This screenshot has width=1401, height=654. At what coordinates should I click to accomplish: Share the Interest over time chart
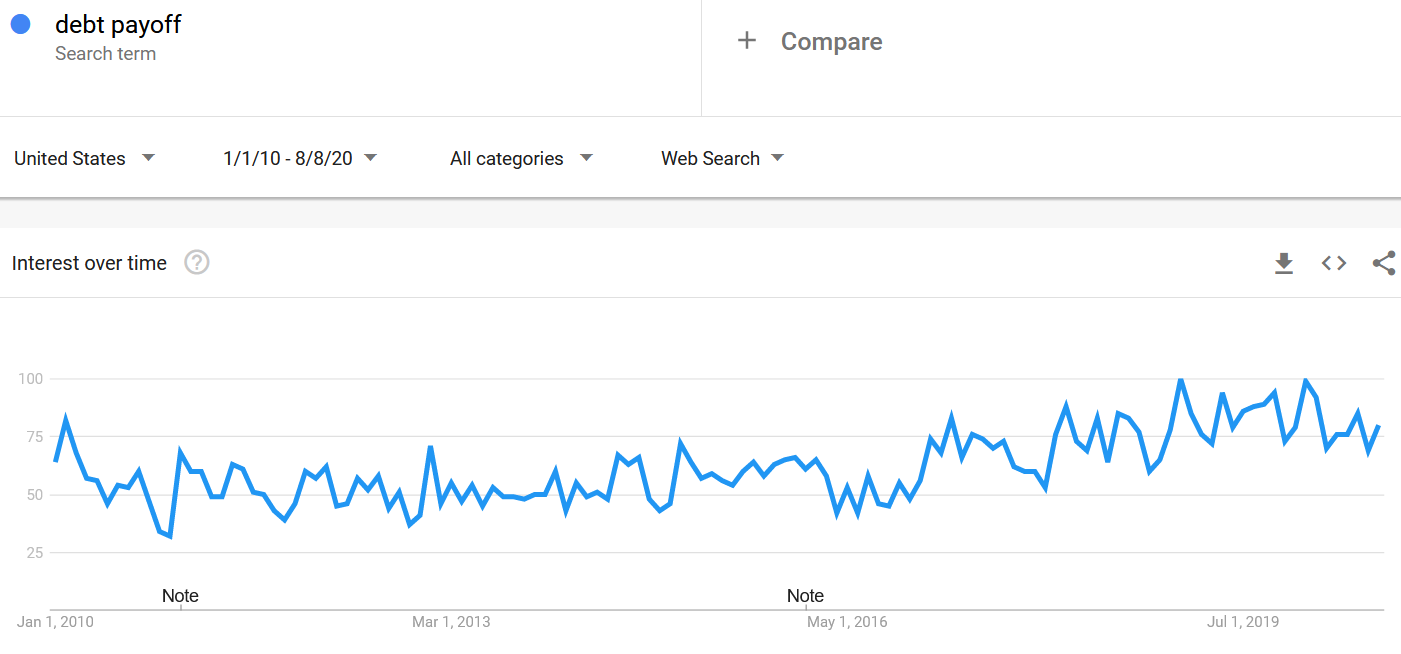tap(1384, 263)
